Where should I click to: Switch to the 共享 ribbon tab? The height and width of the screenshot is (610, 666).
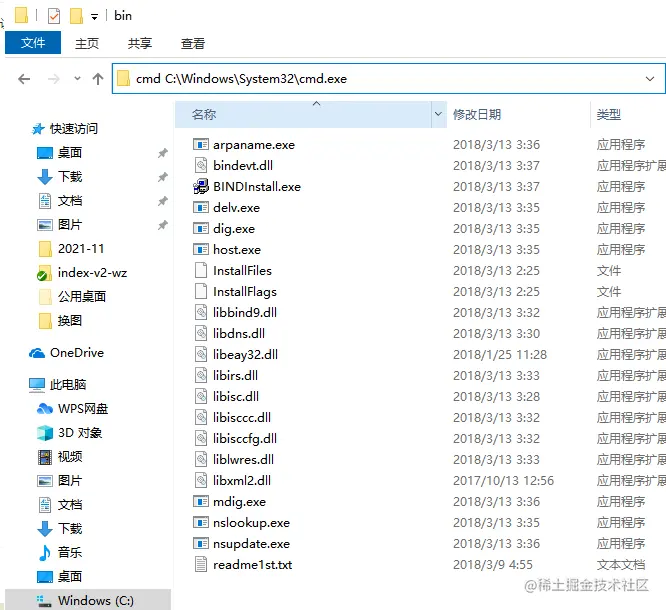click(x=140, y=43)
